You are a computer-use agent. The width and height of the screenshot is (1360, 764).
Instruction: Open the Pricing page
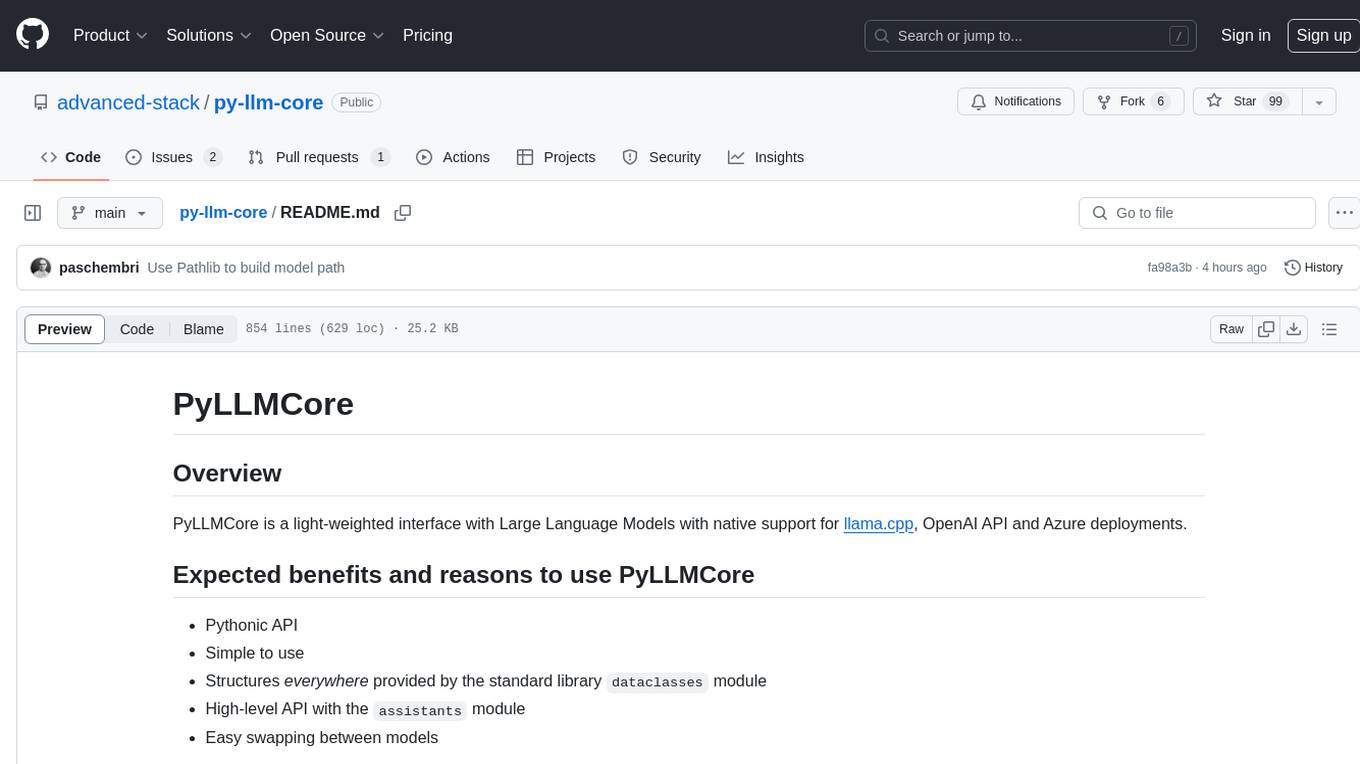427,35
